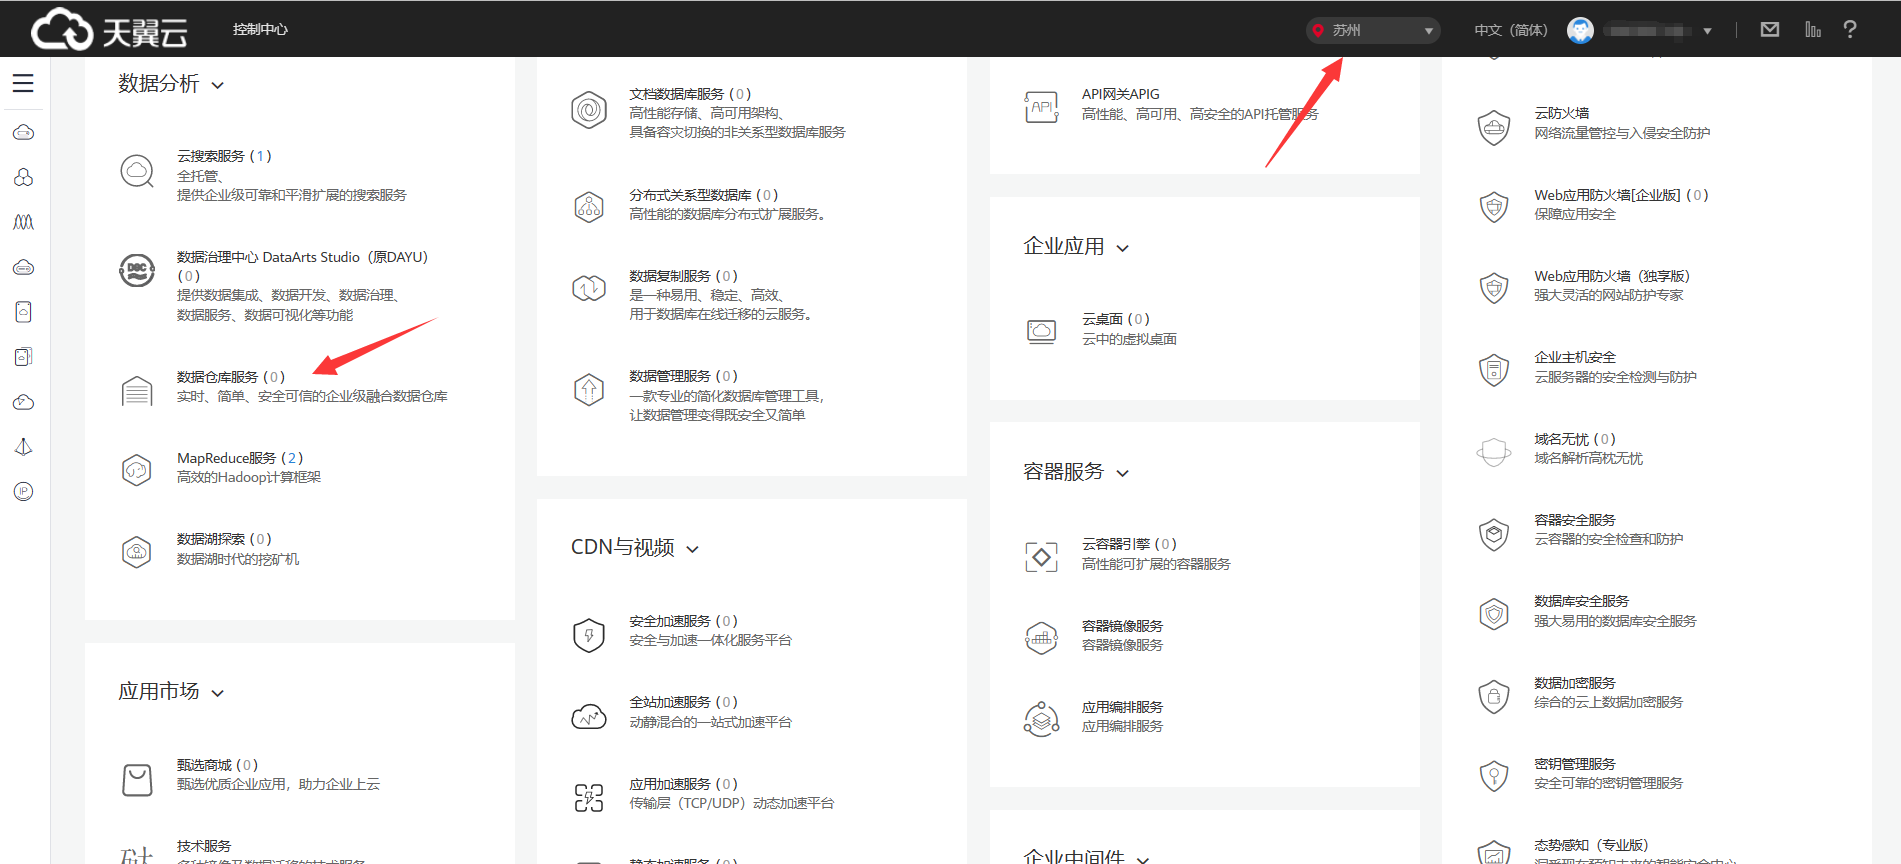Viewport: 1901px width, 864px height.
Task: Click description text 高效的Hadoop计算框架
Action: coord(249,477)
